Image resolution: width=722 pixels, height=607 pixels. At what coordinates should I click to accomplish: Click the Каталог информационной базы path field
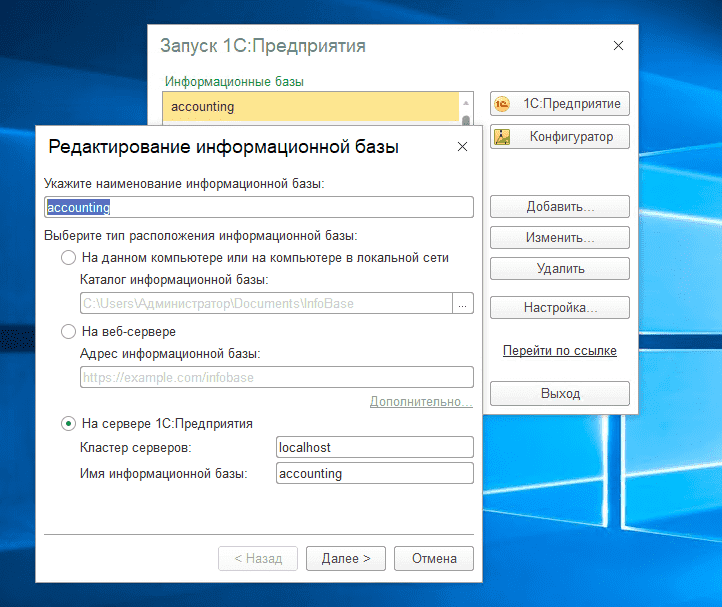[x=266, y=304]
